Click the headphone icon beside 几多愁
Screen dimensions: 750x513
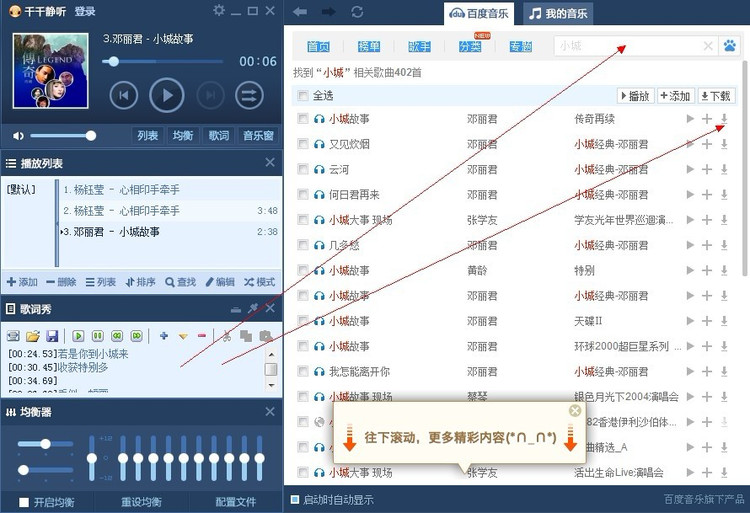[x=319, y=245]
